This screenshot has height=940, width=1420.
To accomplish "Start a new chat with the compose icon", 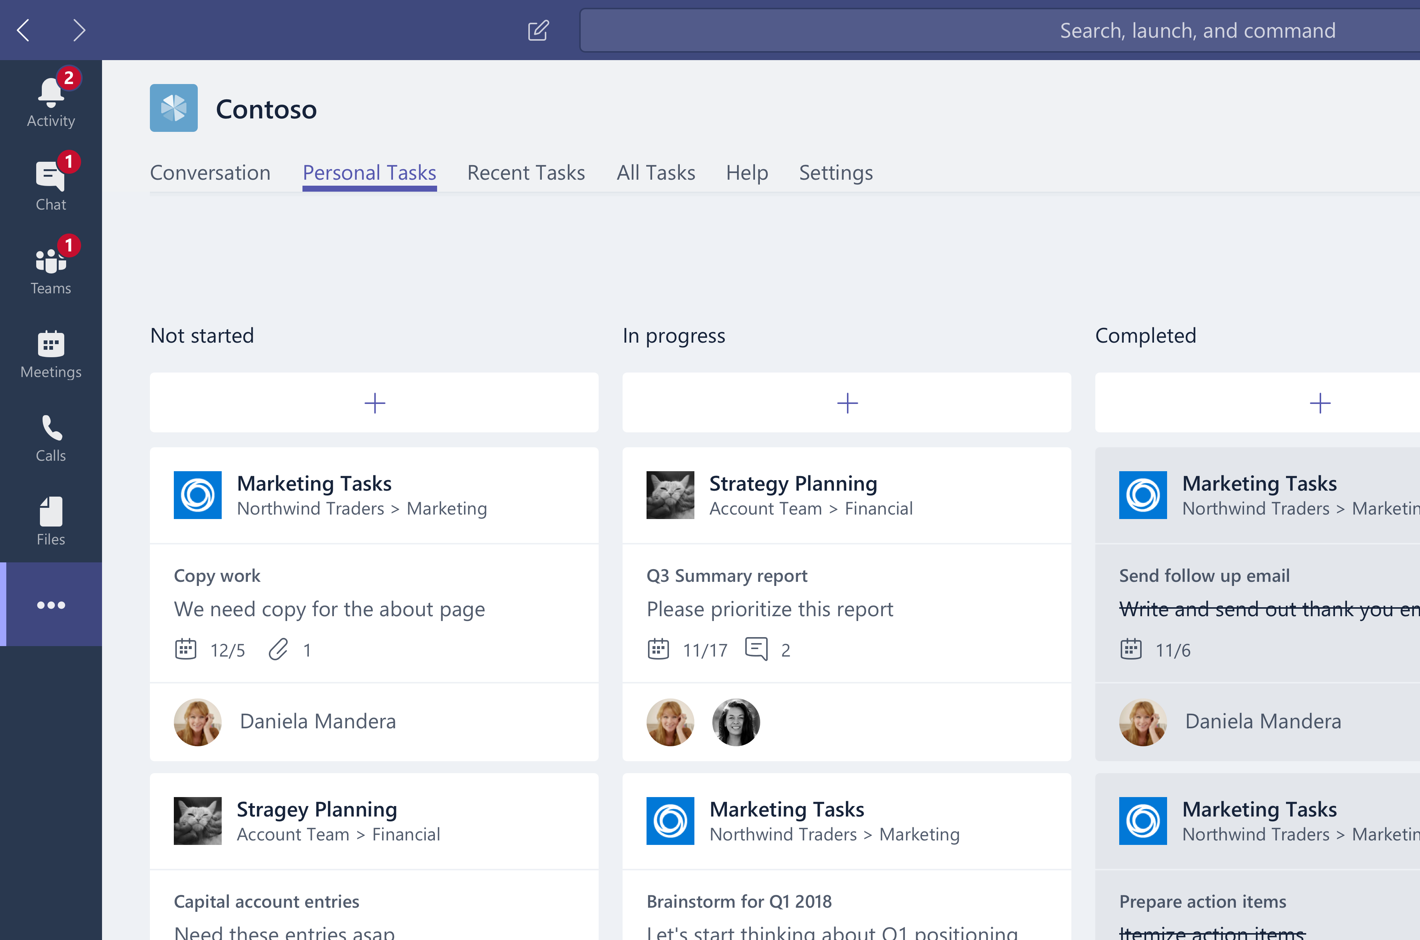I will tap(538, 30).
